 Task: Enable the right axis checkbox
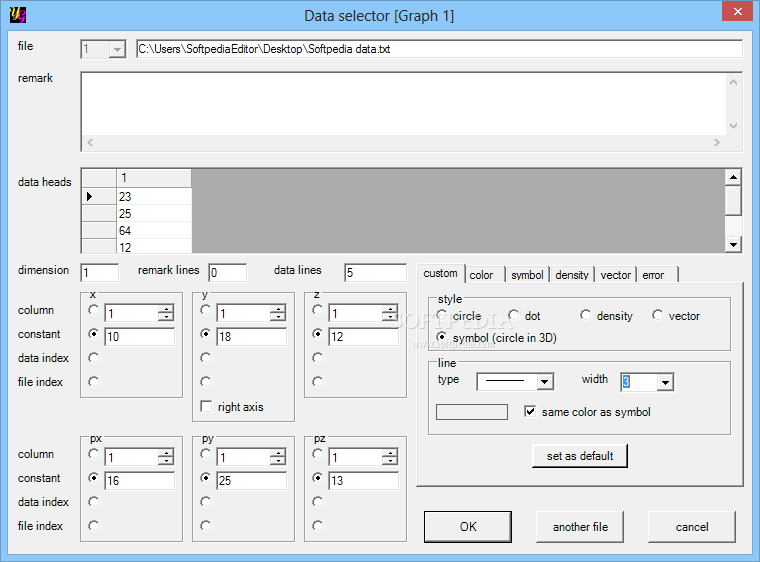tap(206, 406)
